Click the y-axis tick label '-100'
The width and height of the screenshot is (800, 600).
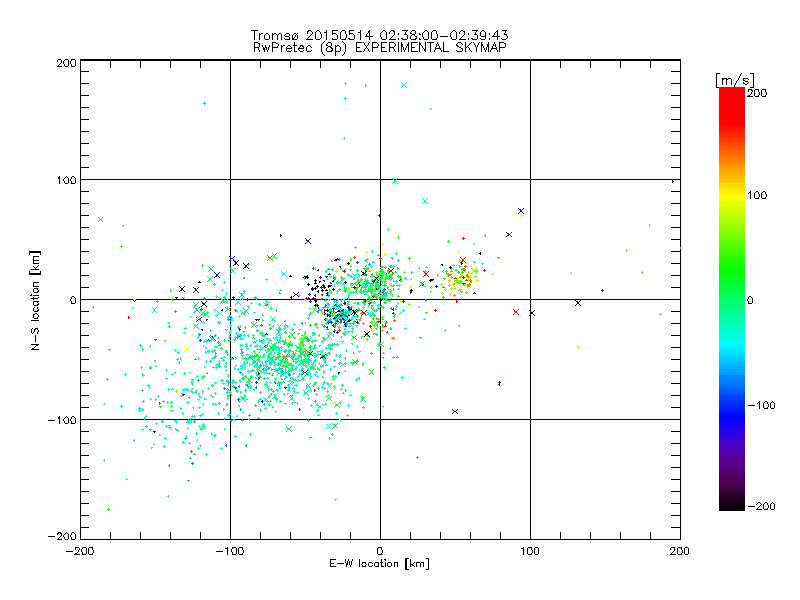point(62,420)
